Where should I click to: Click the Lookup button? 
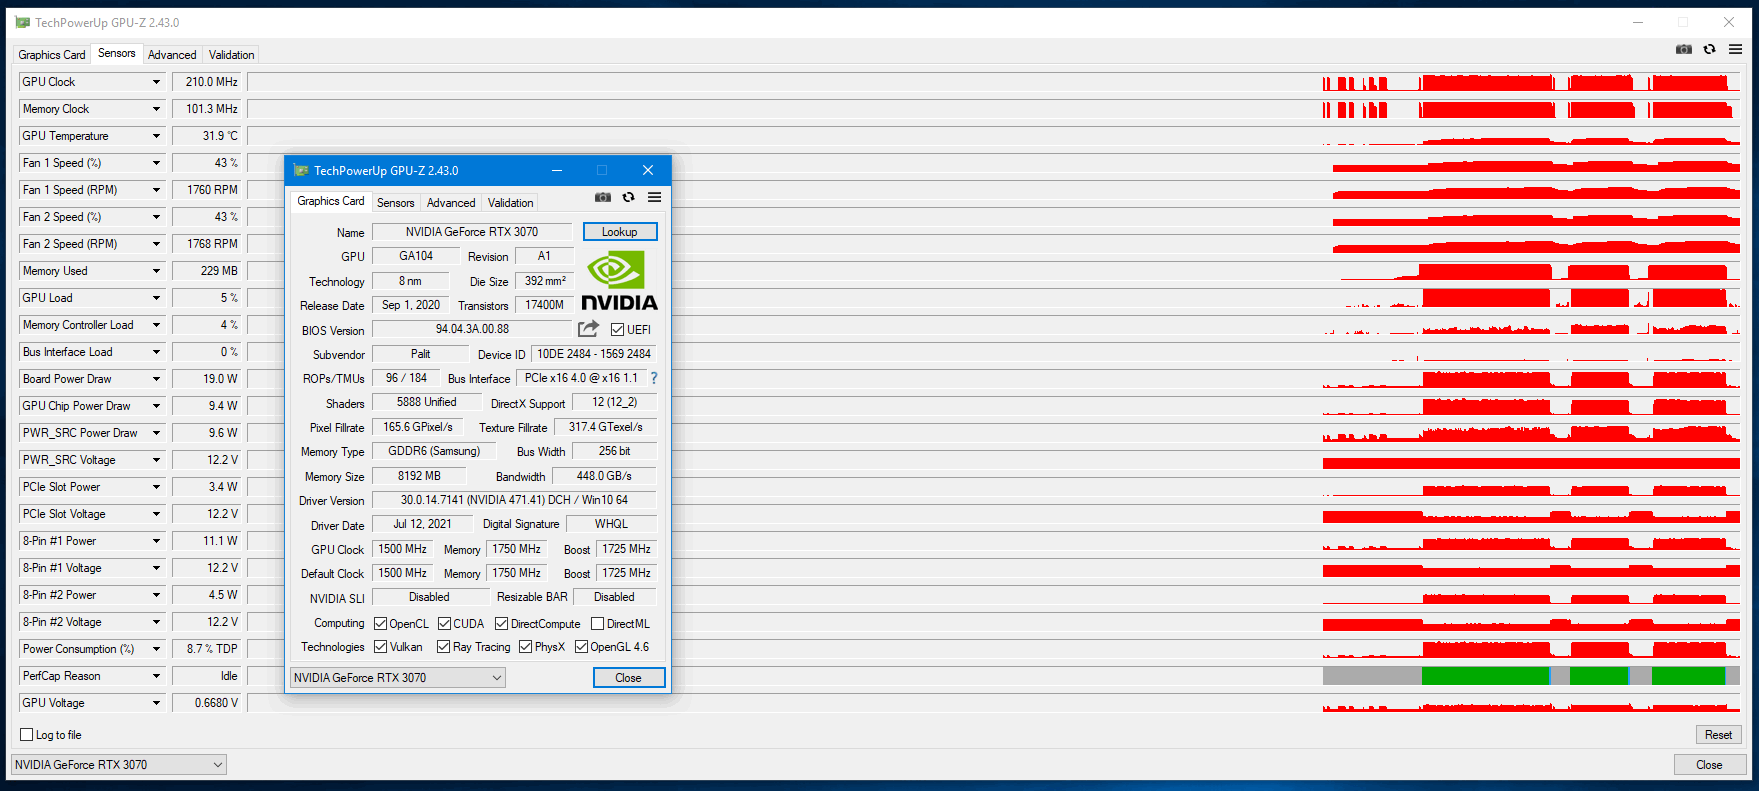620,232
